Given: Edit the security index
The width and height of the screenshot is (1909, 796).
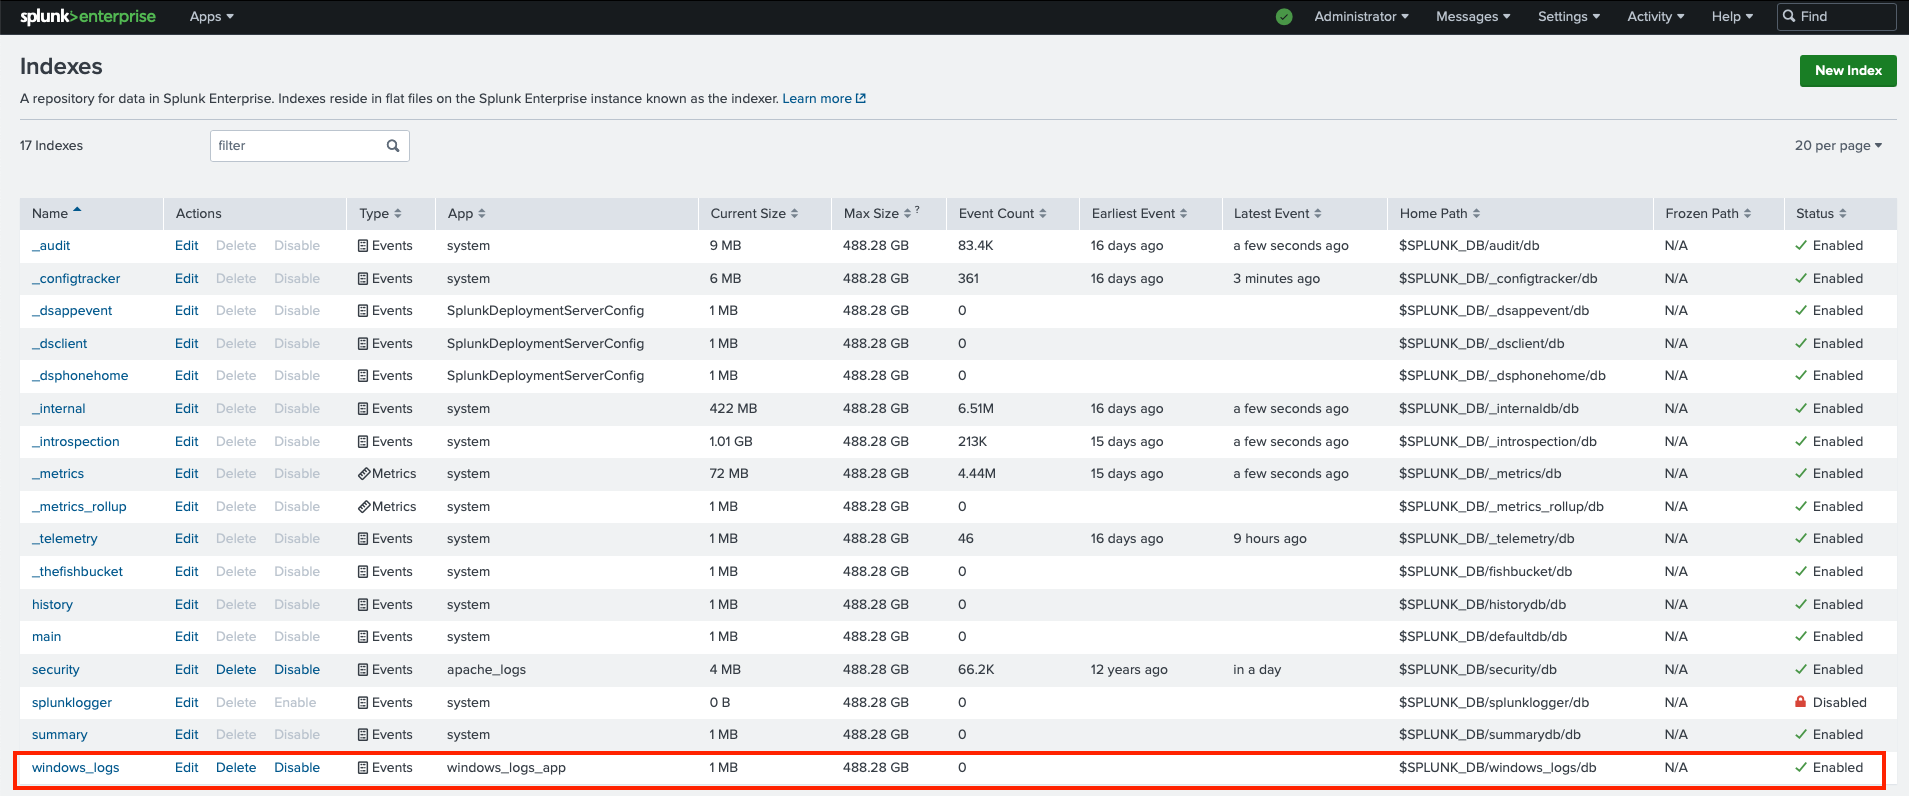Looking at the screenshot, I should click(187, 670).
